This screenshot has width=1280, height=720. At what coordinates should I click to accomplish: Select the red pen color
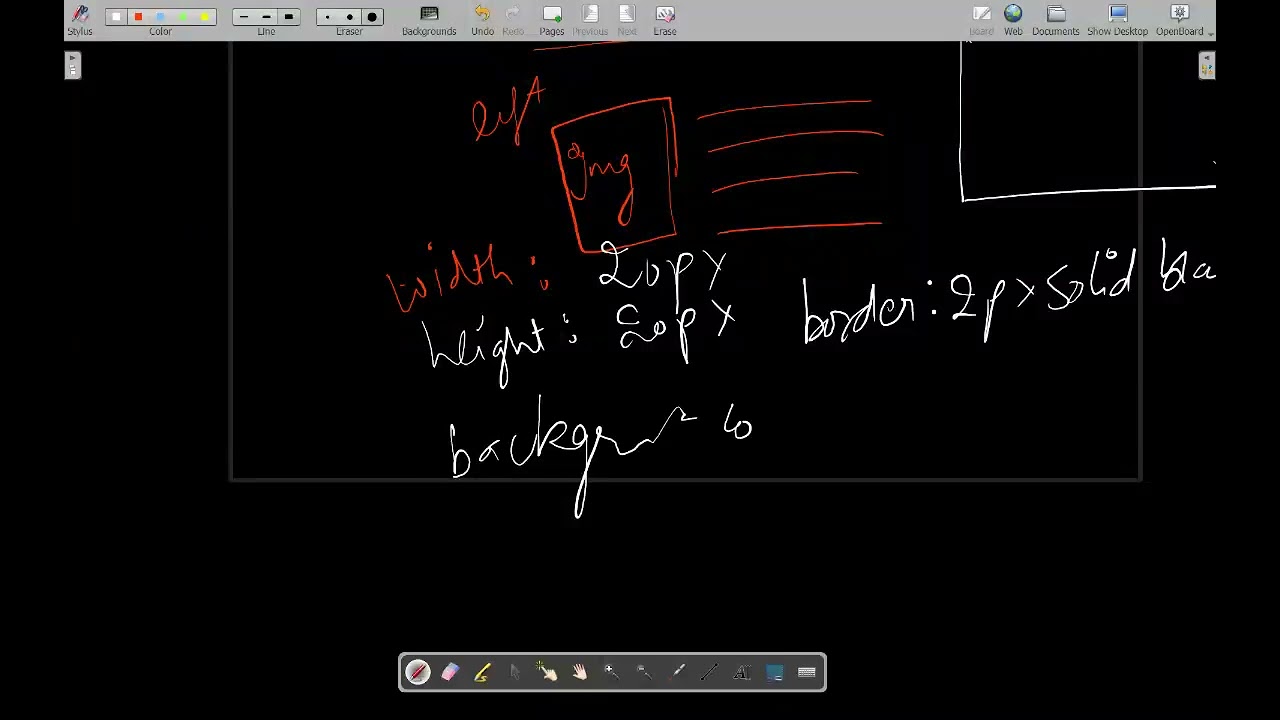pos(138,17)
